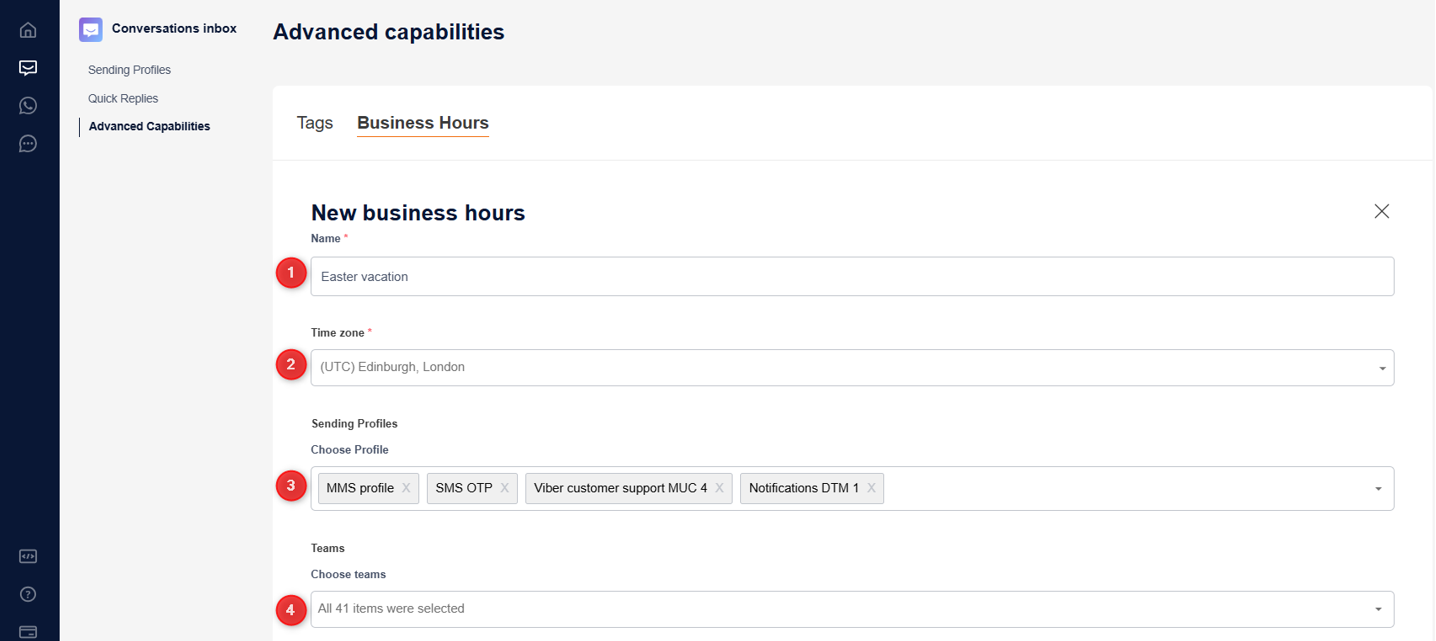Screen dimensions: 1436x641
Task: Click the Edinburgh, London time zone text
Action: pos(392,367)
